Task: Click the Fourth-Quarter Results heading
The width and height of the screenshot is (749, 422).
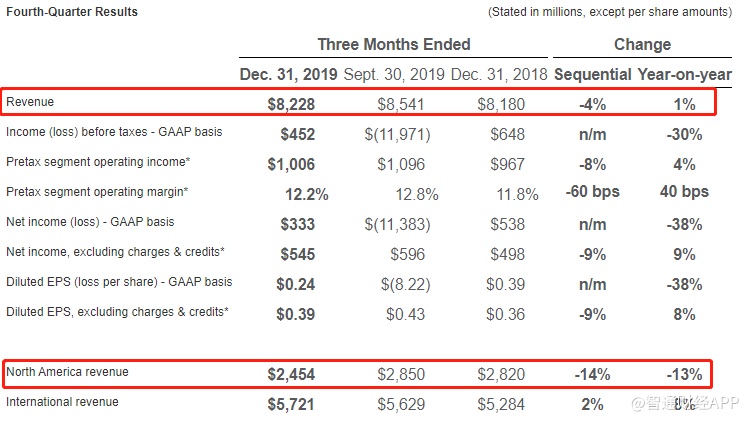Action: (x=72, y=12)
